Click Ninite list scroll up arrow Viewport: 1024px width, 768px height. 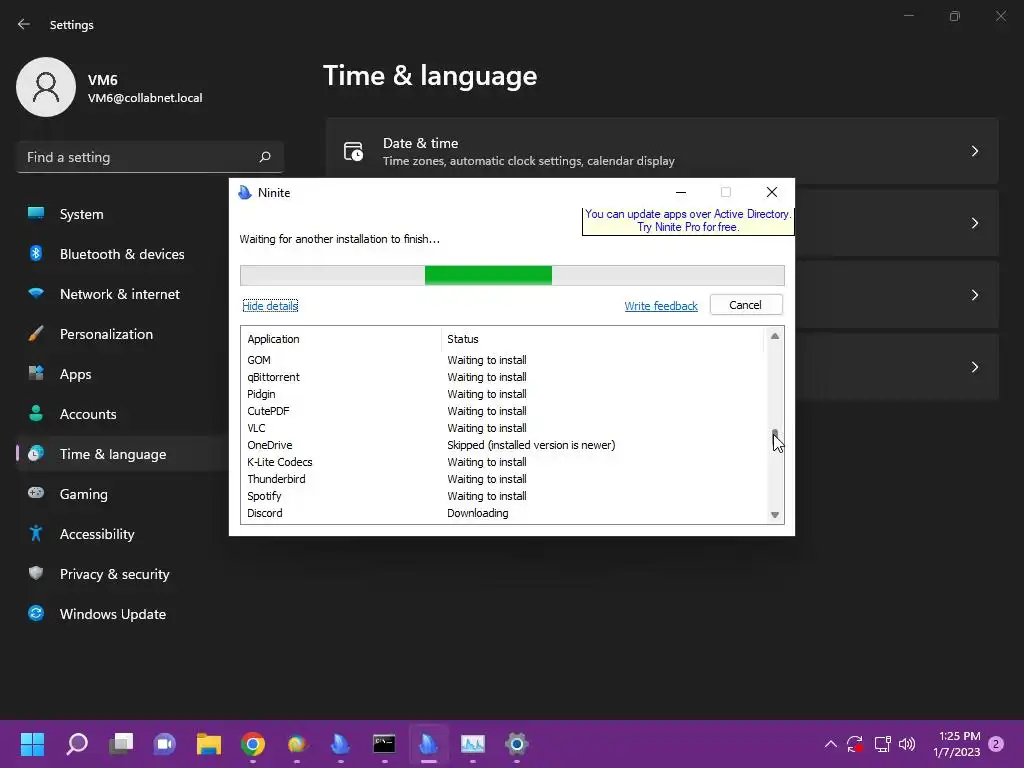[x=775, y=336]
